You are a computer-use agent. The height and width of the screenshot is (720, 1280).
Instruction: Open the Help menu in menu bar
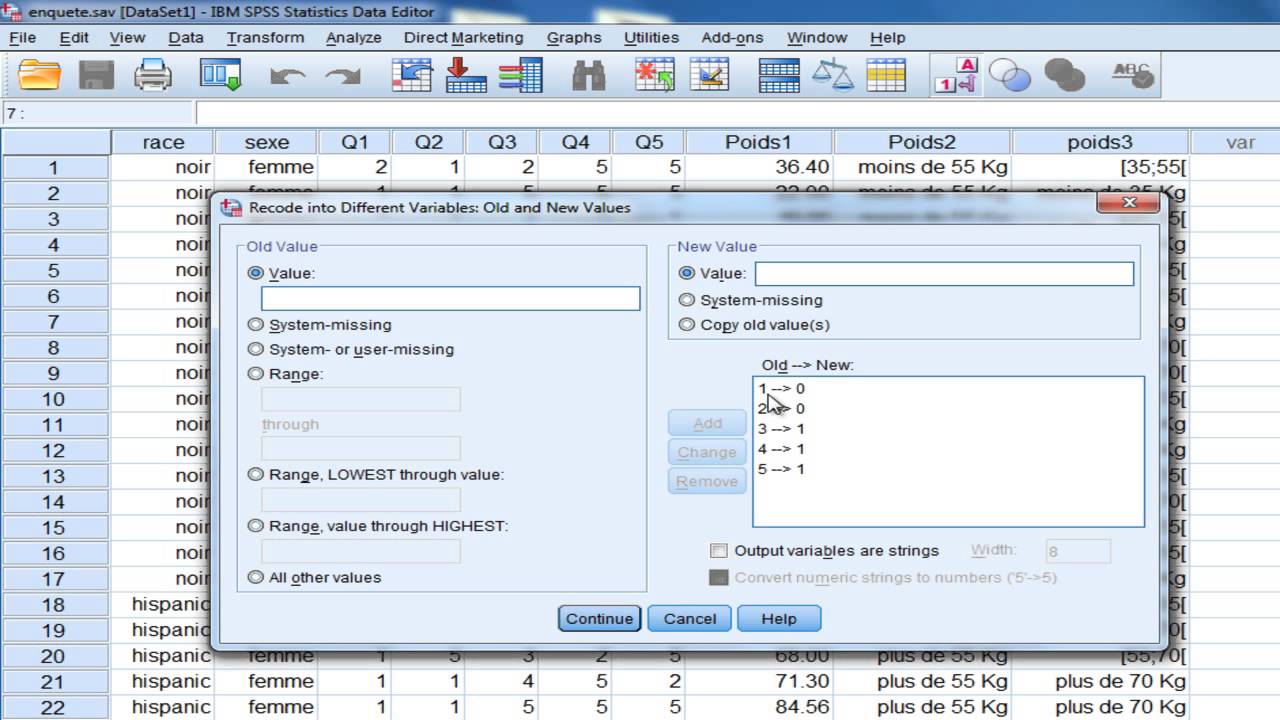(887, 37)
